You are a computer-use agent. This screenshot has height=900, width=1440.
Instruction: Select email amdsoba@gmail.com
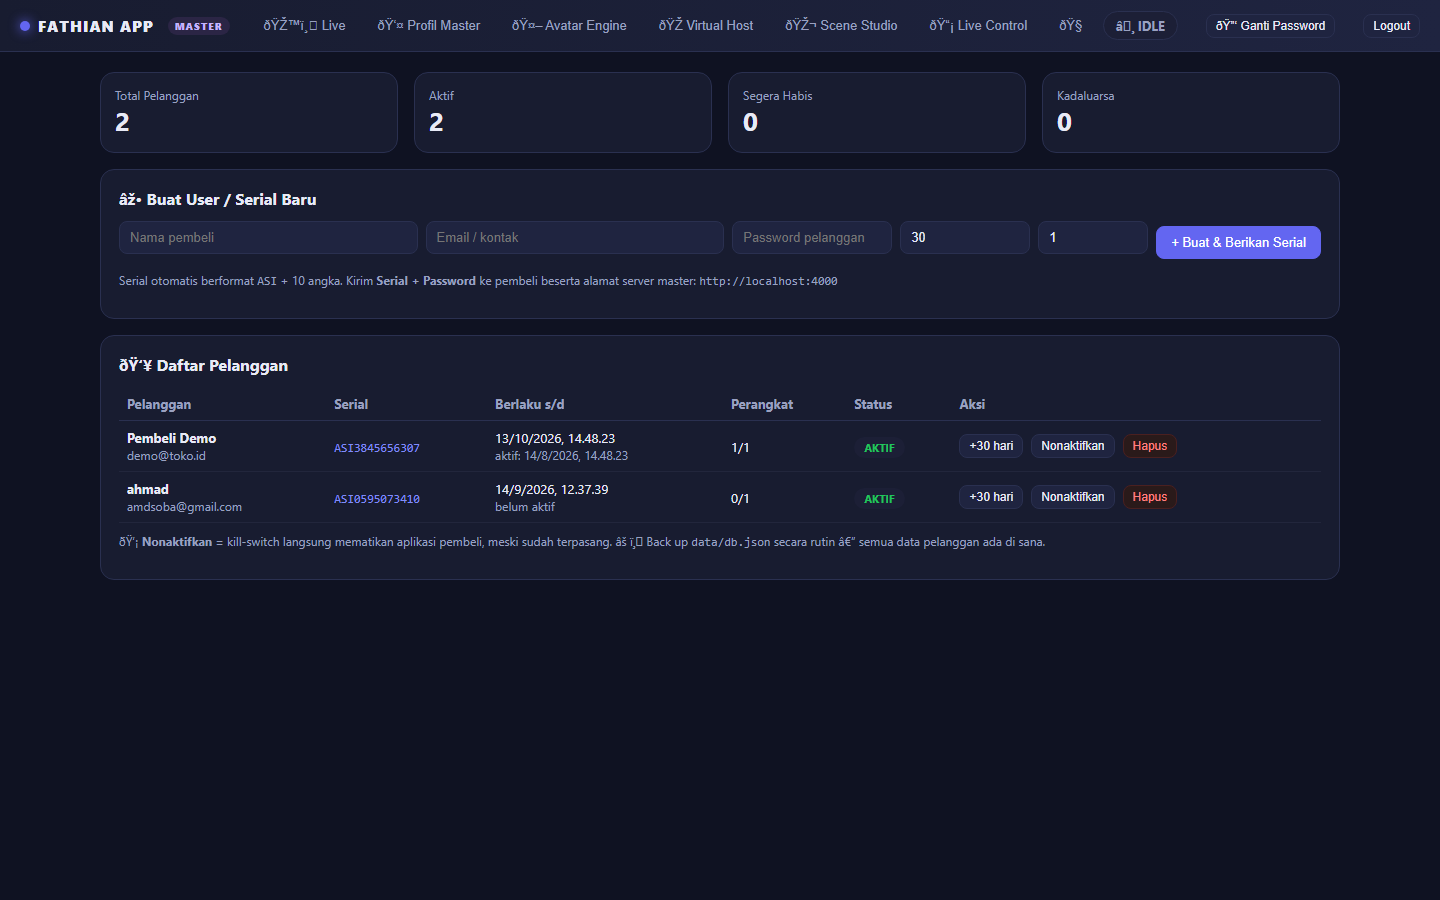tap(184, 507)
